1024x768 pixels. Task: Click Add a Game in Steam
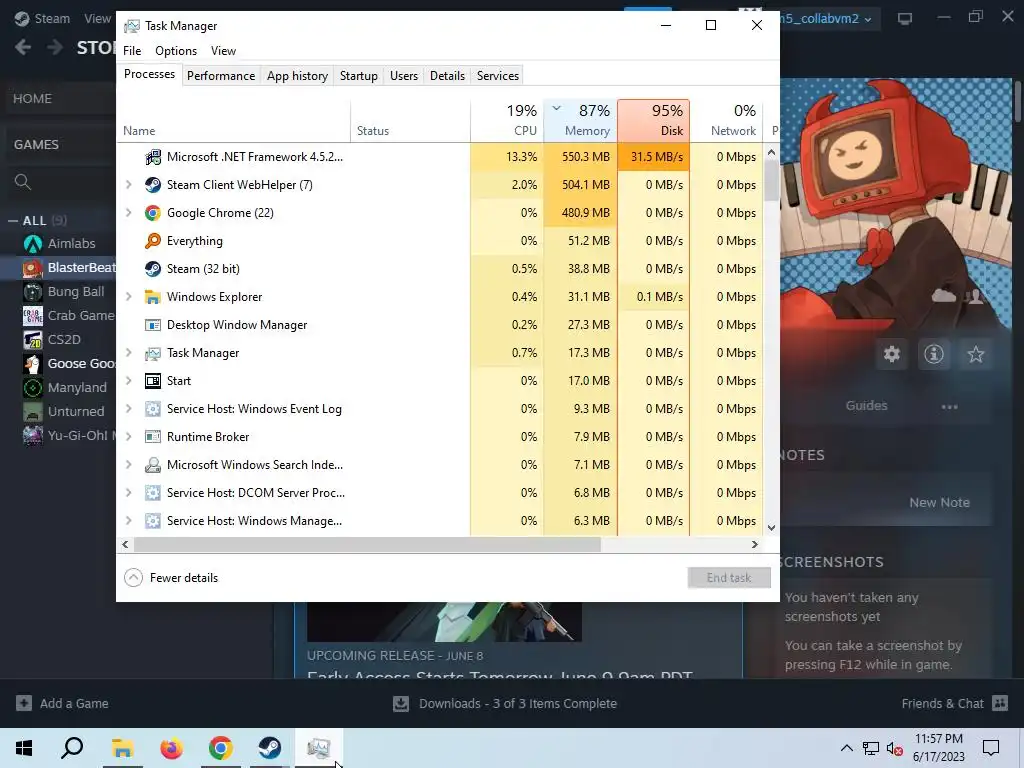click(63, 703)
